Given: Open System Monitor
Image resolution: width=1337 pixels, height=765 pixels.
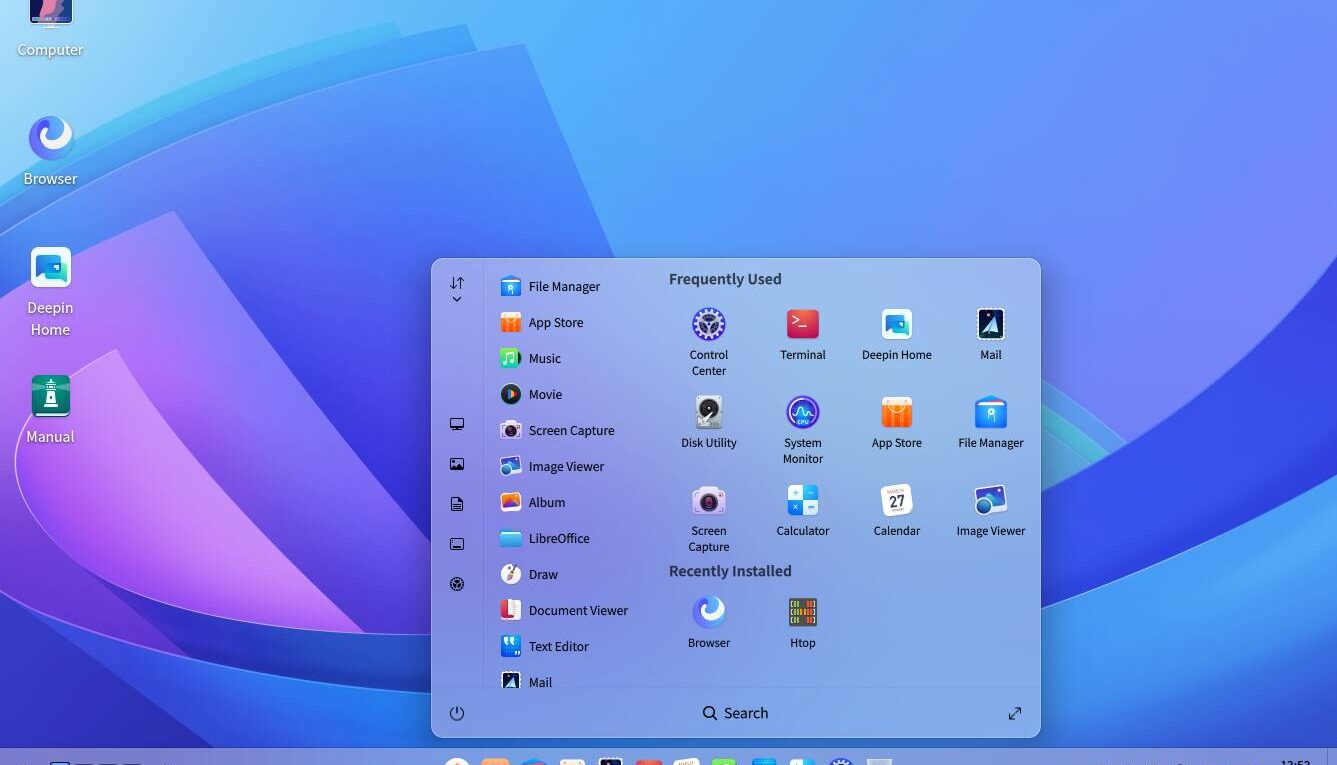Looking at the screenshot, I should (x=803, y=428).
